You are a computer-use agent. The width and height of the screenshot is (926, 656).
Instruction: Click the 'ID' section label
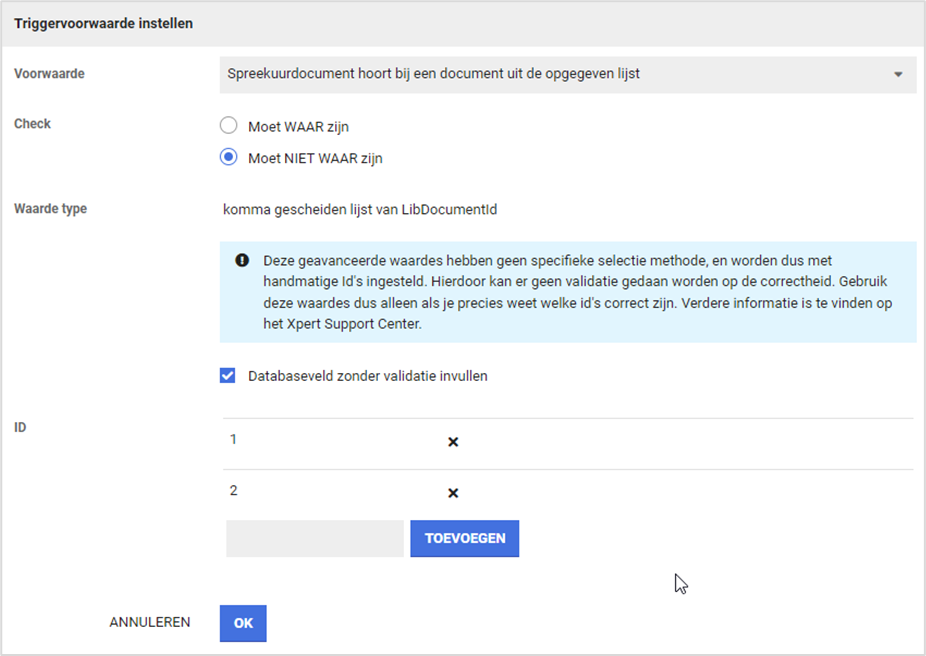tap(20, 427)
